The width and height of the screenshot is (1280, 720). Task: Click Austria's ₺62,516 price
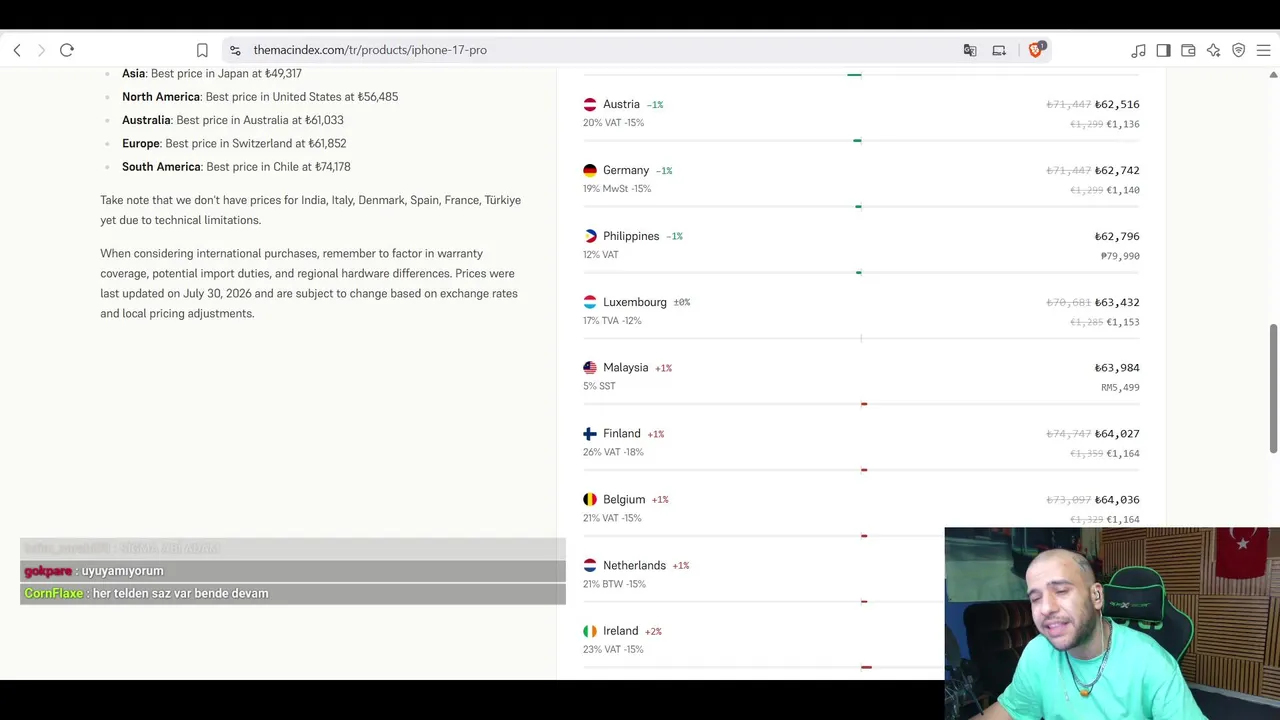[x=1117, y=104]
